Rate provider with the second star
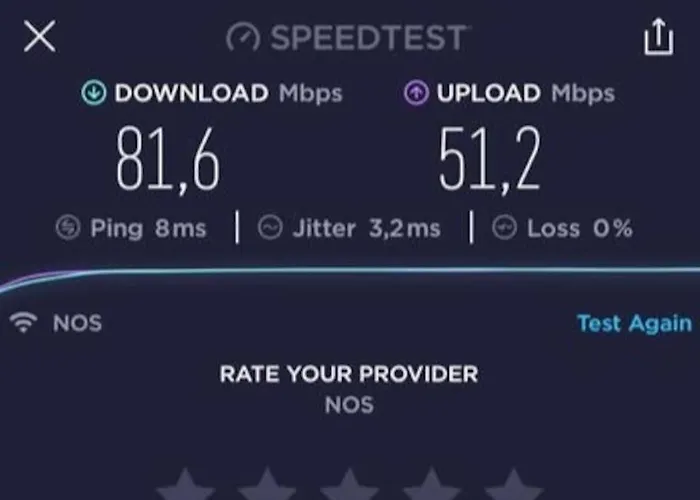The image size is (700, 500). pyautogui.click(x=267, y=484)
